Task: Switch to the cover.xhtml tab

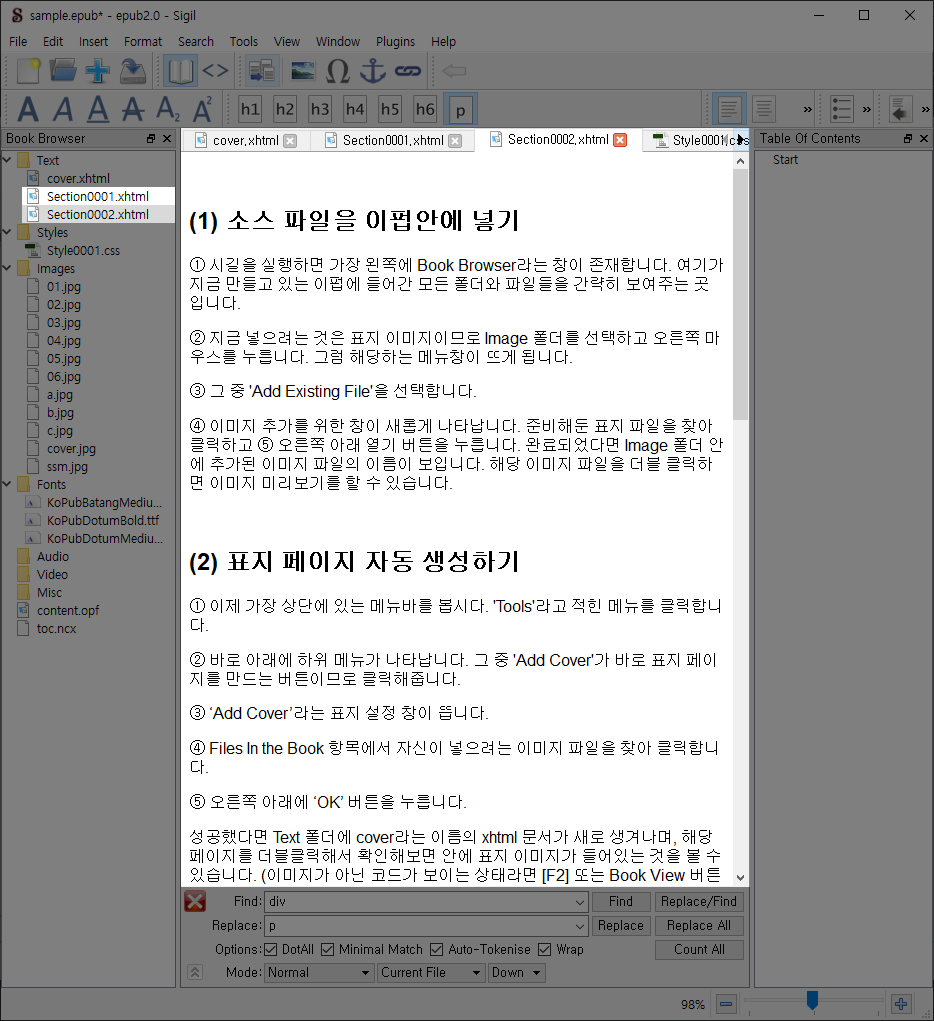Action: [x=245, y=140]
